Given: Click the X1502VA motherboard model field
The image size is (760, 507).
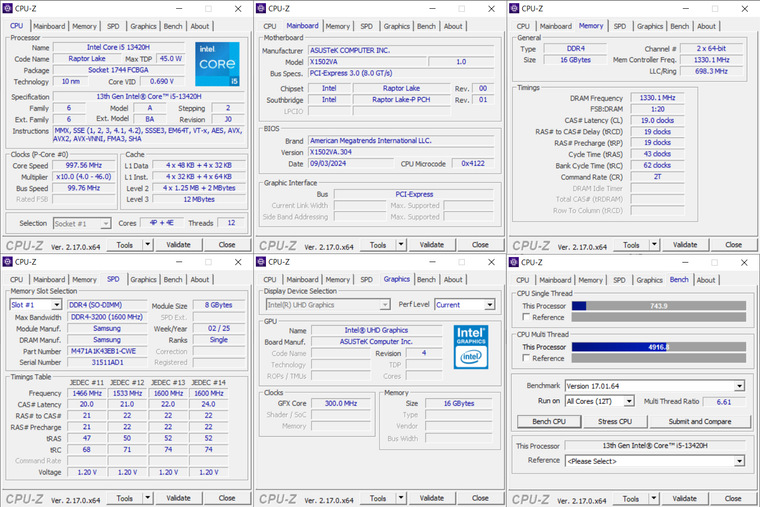Looking at the screenshot, I should [367, 62].
